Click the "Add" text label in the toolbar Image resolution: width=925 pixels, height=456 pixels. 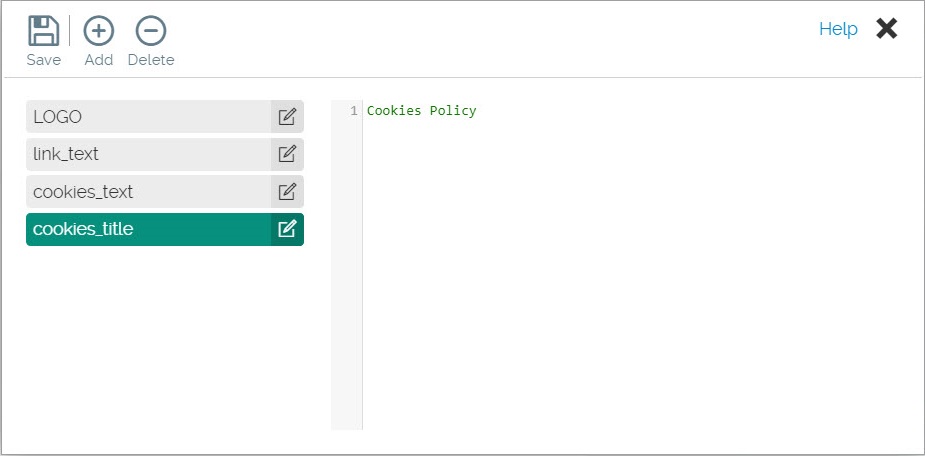click(x=98, y=60)
